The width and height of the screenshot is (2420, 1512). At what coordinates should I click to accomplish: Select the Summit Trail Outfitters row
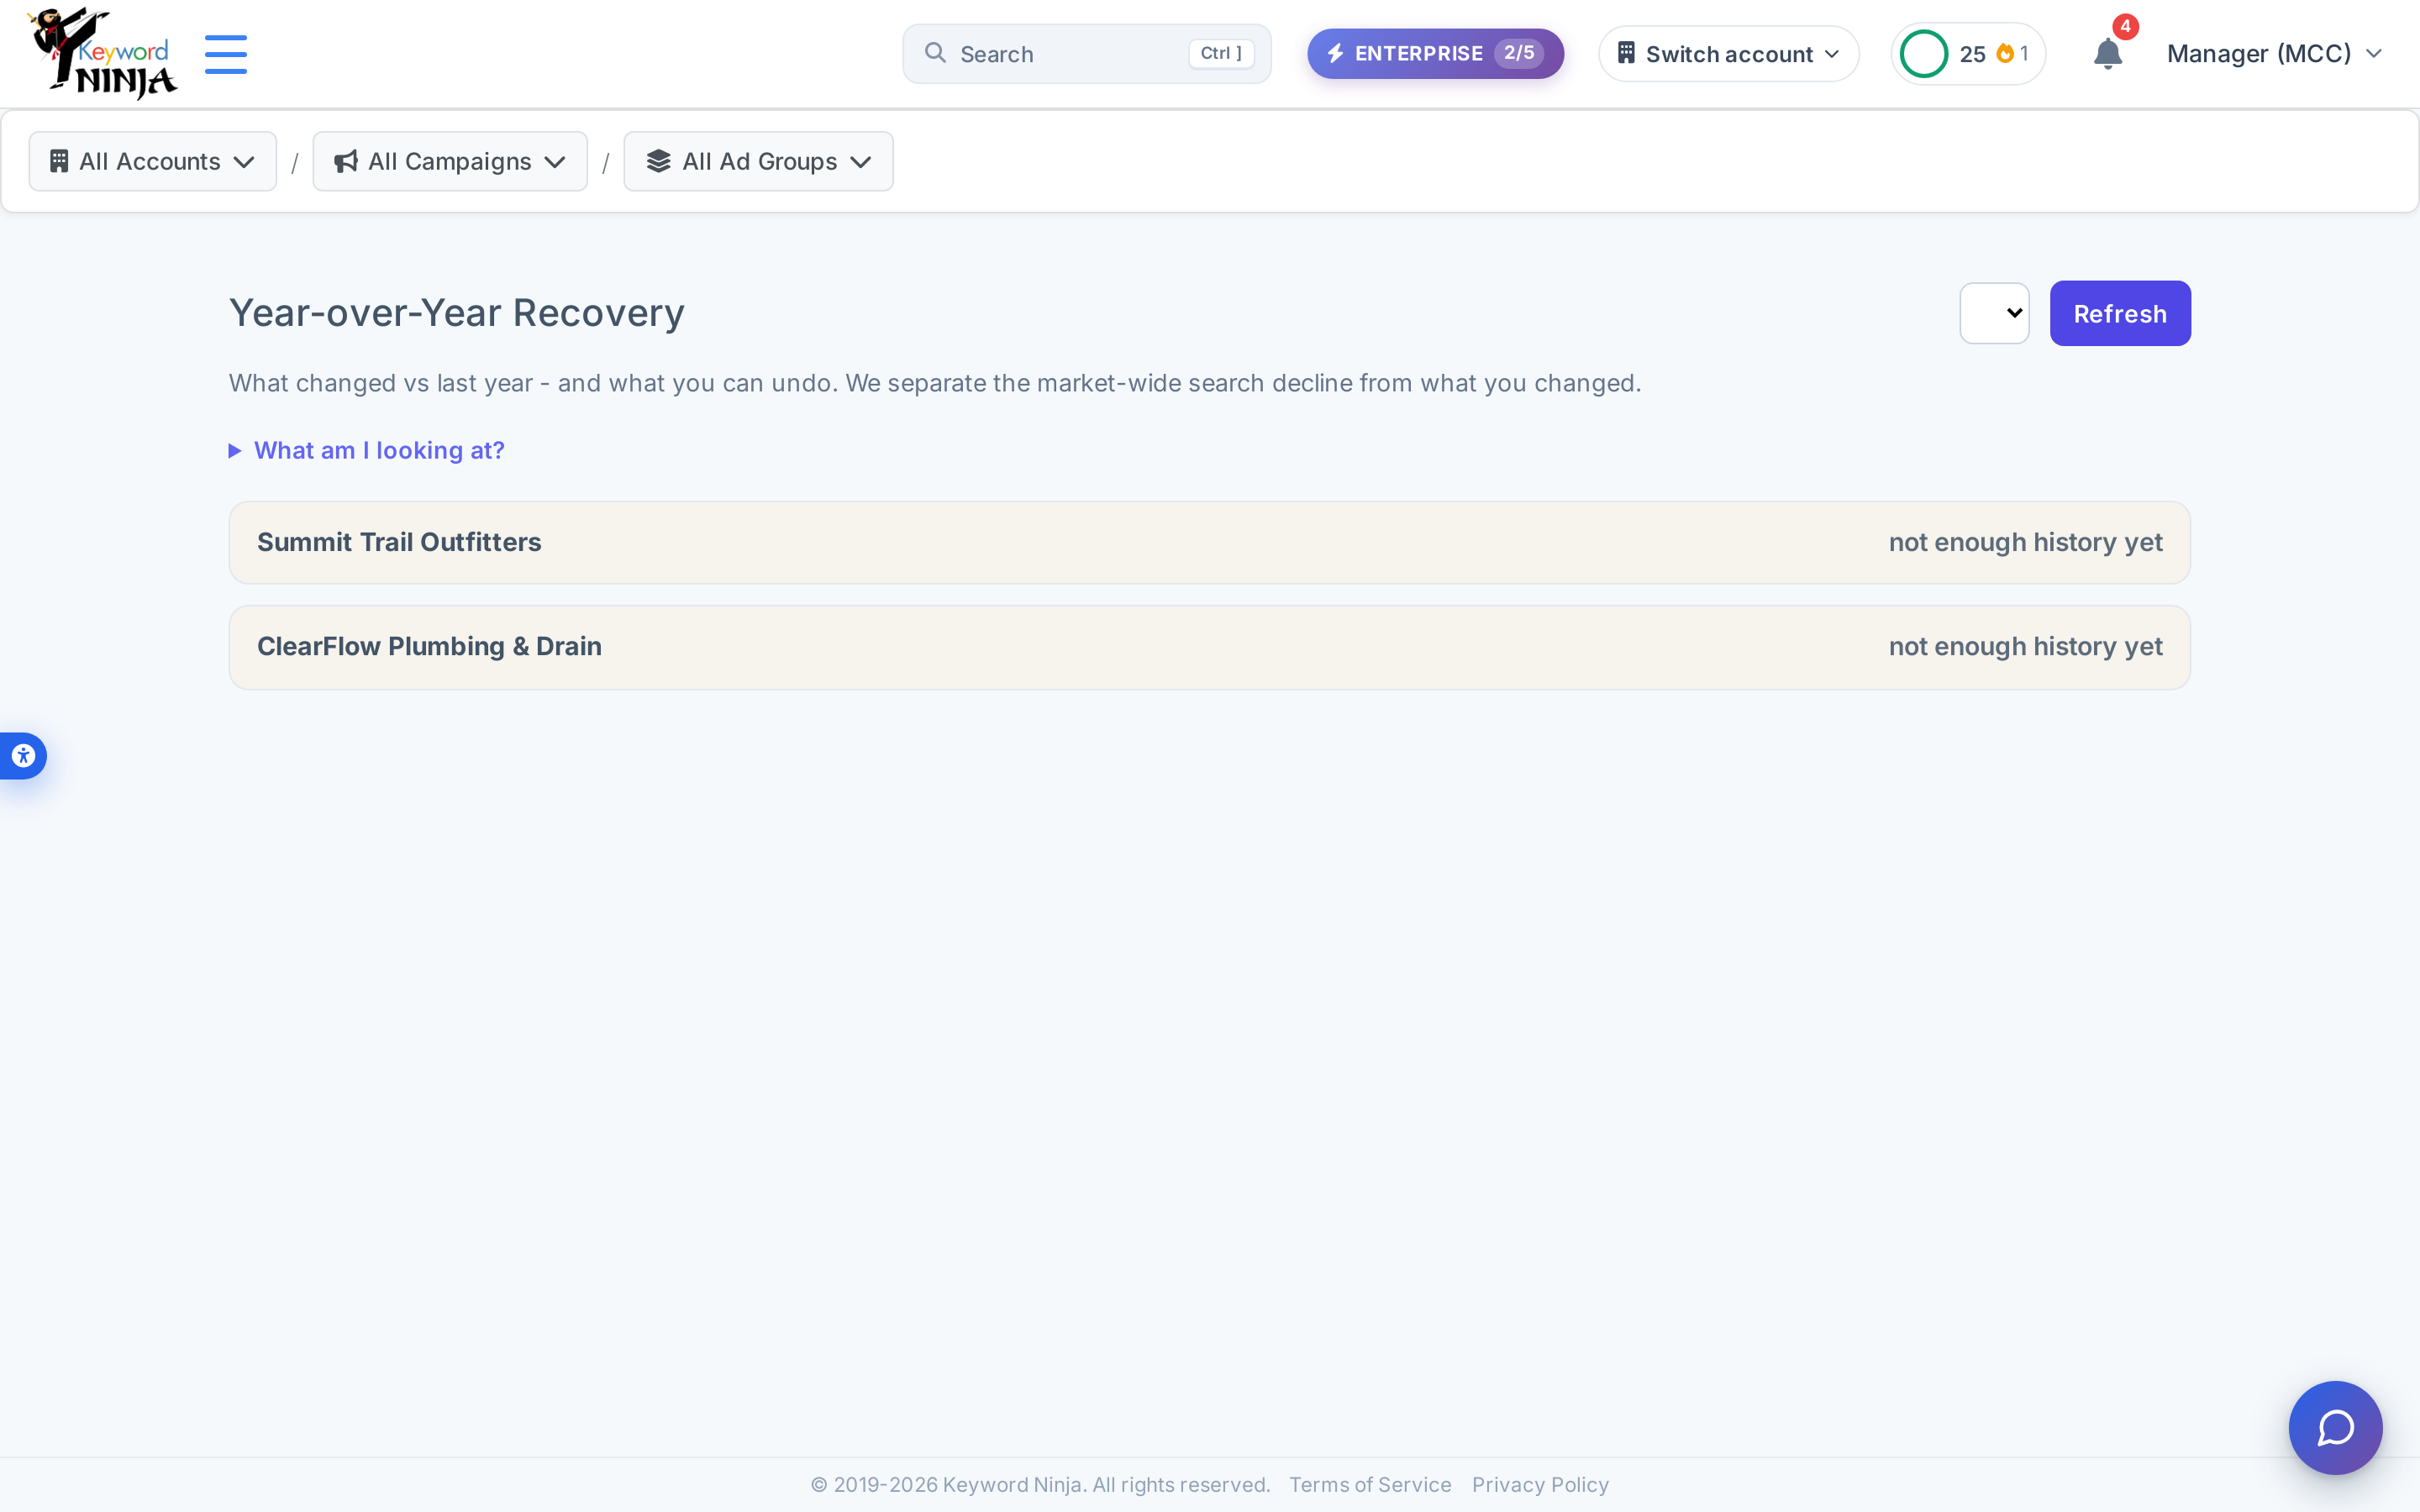click(x=1209, y=543)
